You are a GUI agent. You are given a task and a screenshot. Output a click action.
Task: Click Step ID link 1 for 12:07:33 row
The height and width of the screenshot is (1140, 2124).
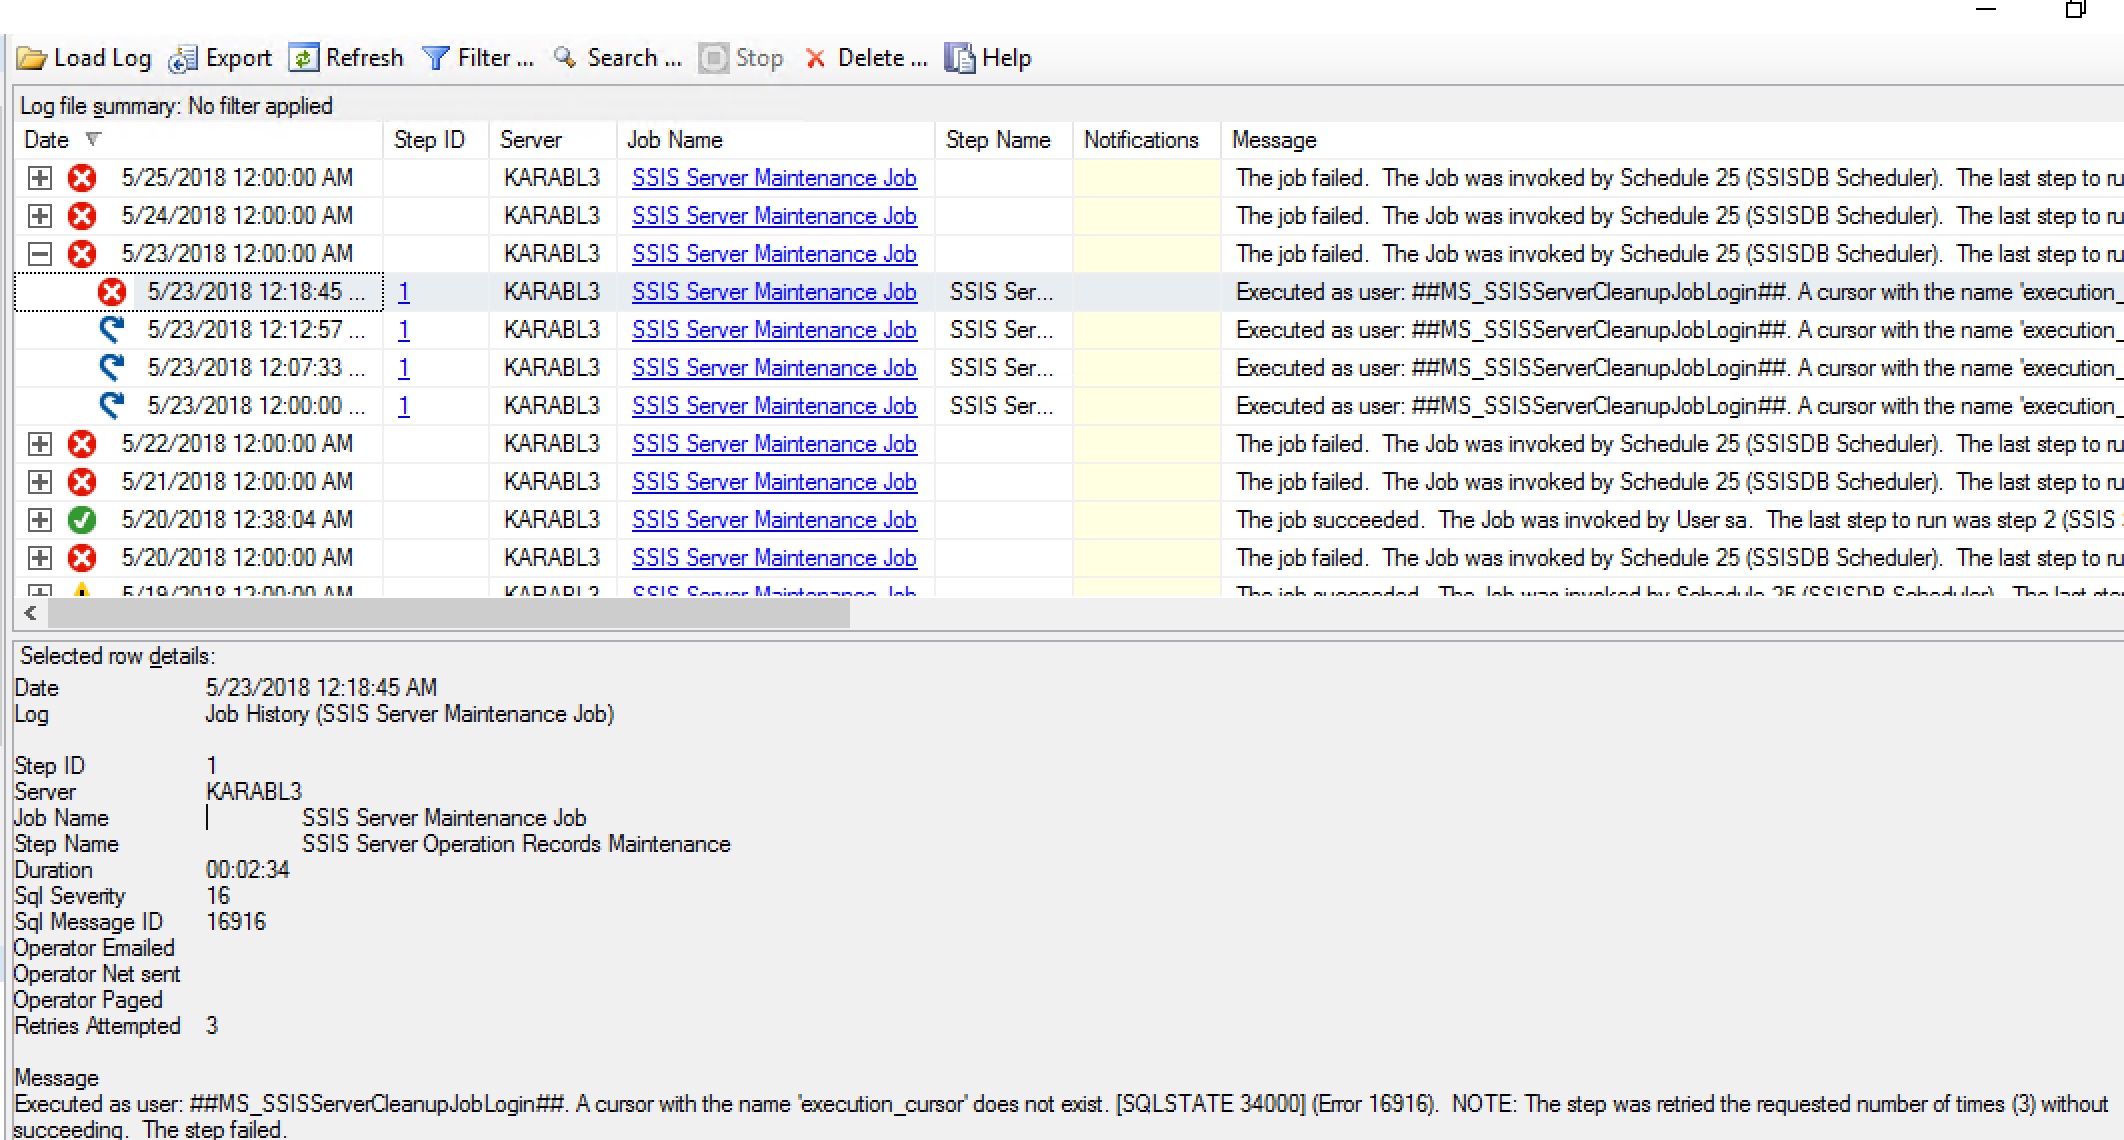403,368
